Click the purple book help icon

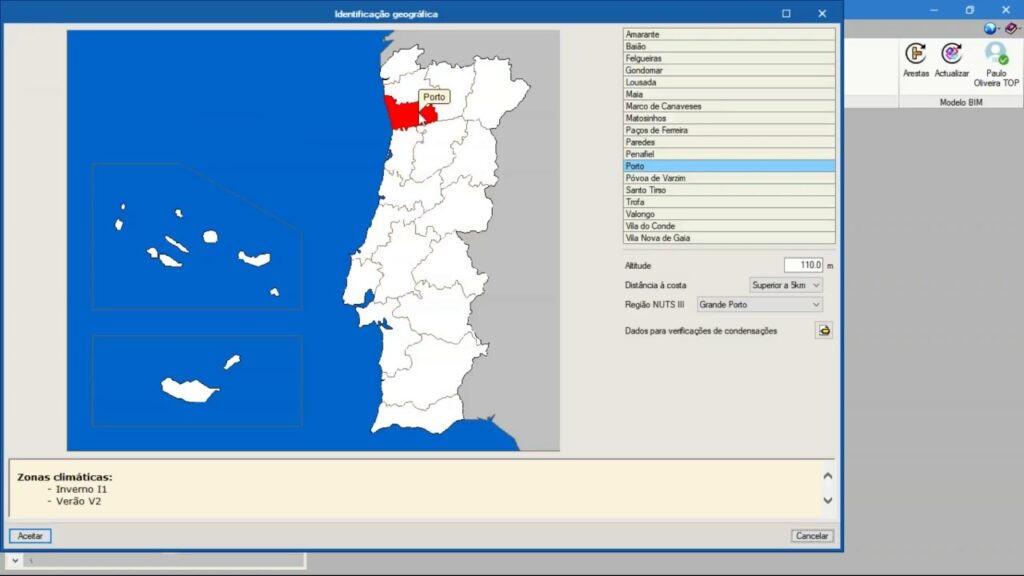(x=1011, y=29)
